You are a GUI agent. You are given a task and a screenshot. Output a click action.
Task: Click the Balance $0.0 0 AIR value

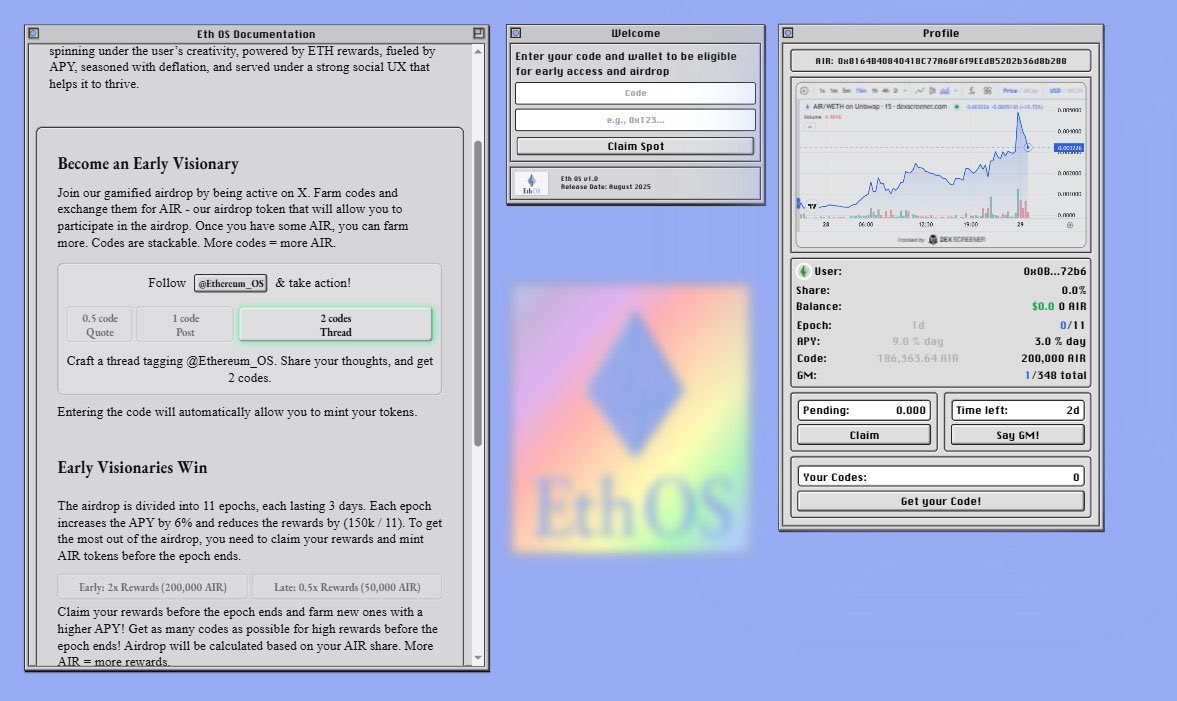[x=1058, y=306]
